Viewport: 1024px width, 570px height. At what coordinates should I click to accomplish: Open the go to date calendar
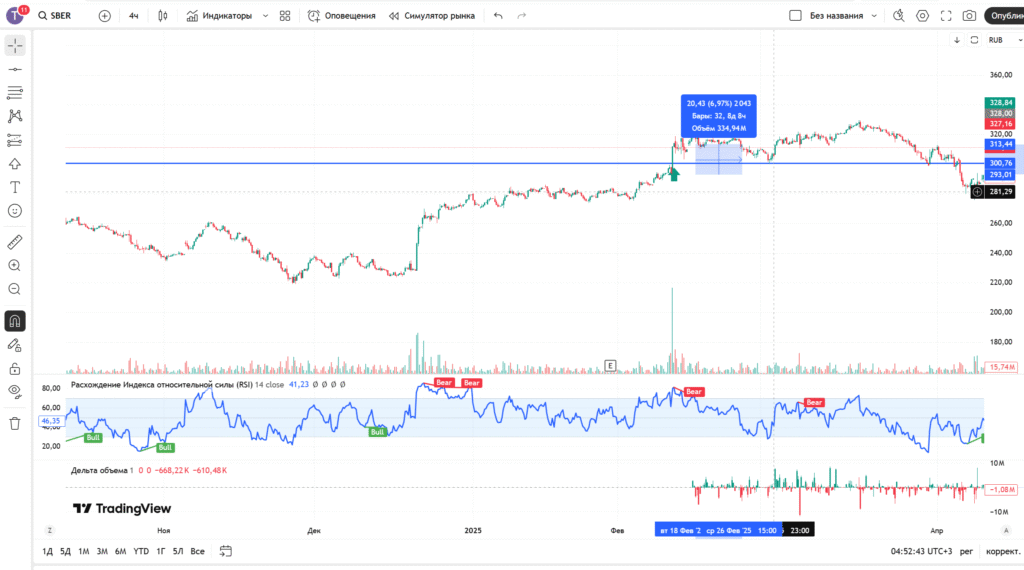225,551
